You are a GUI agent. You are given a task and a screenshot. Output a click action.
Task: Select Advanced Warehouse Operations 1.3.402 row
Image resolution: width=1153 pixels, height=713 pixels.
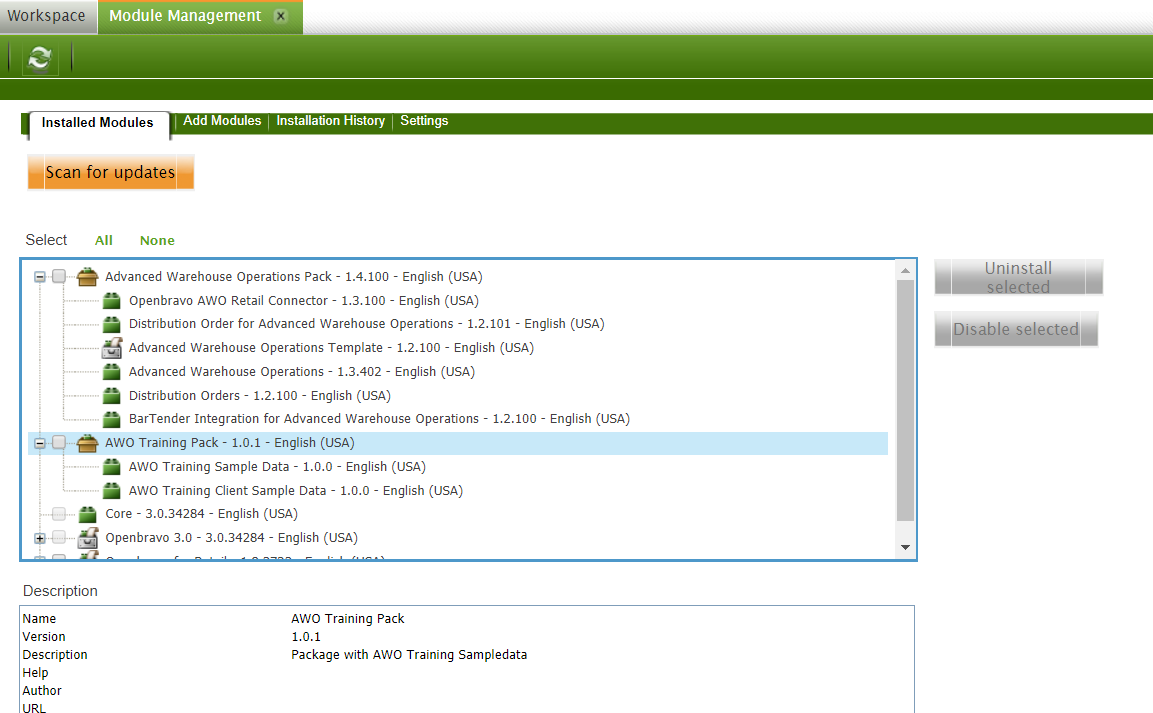click(301, 372)
